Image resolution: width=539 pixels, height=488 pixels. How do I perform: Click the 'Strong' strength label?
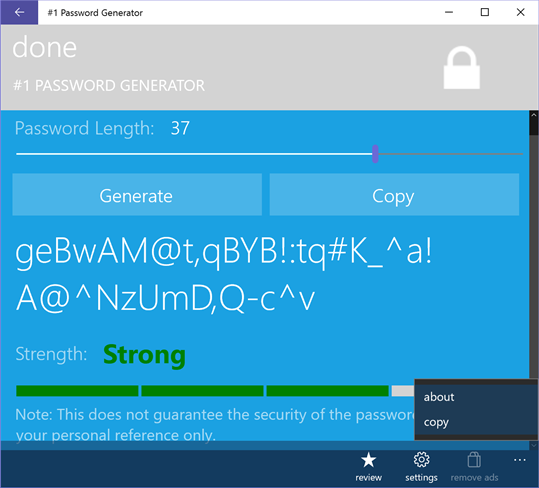point(144,355)
